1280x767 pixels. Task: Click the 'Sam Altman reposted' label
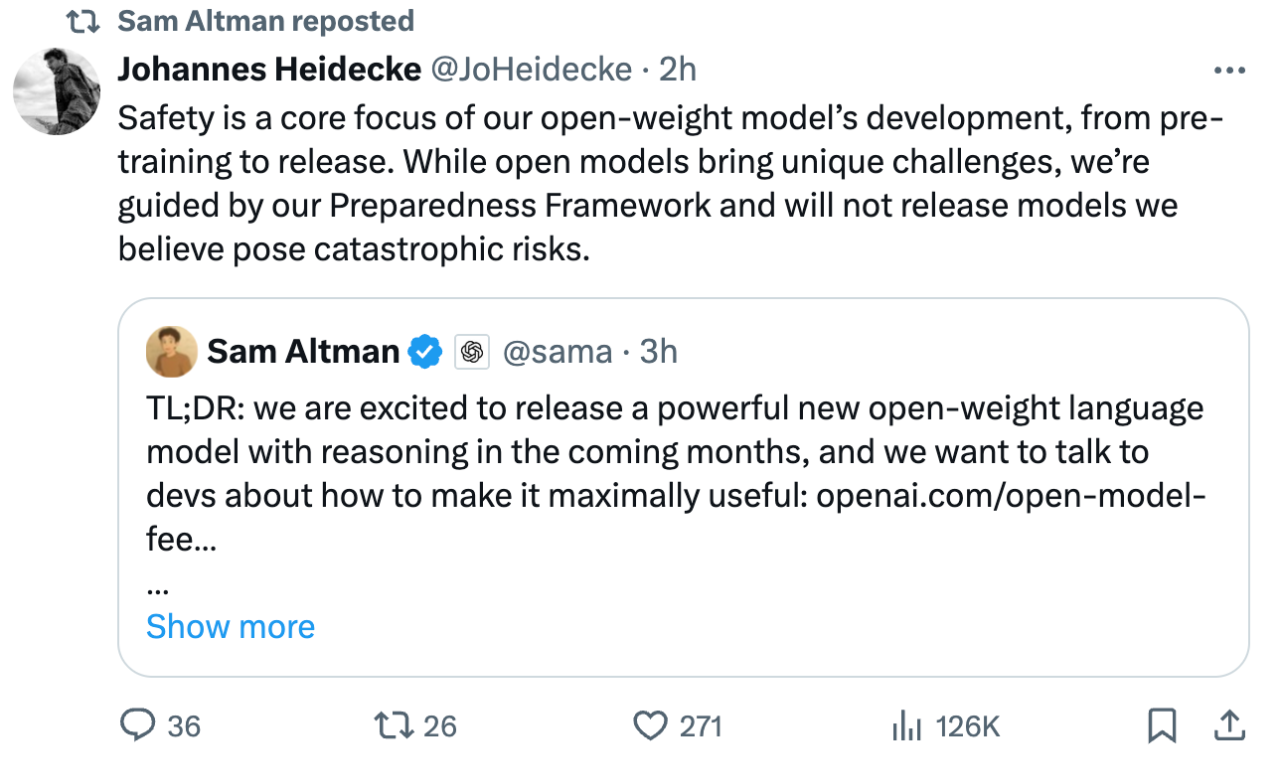point(266,21)
